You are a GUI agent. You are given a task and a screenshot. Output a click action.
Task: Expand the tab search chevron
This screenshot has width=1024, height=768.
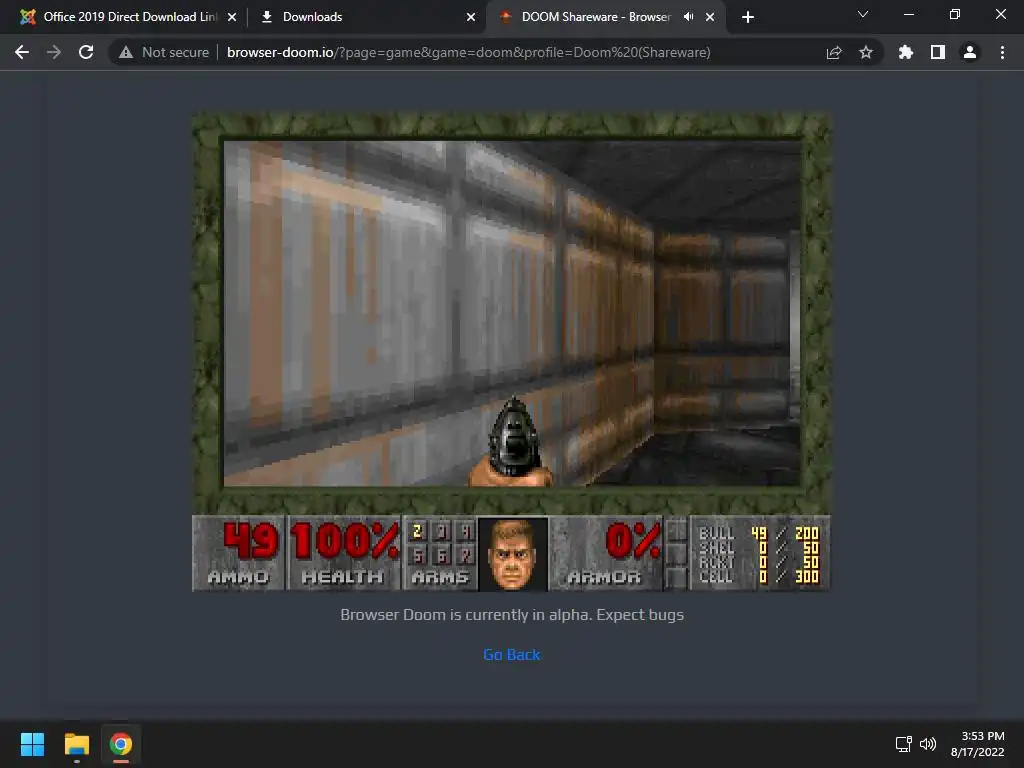tap(863, 14)
